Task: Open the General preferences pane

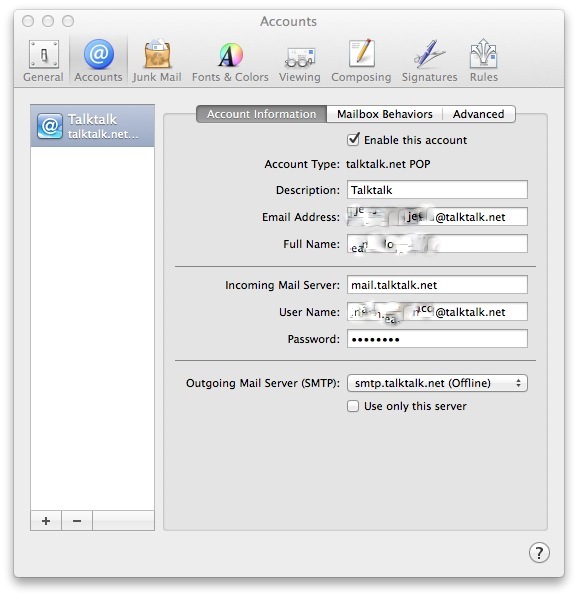Action: point(43,61)
